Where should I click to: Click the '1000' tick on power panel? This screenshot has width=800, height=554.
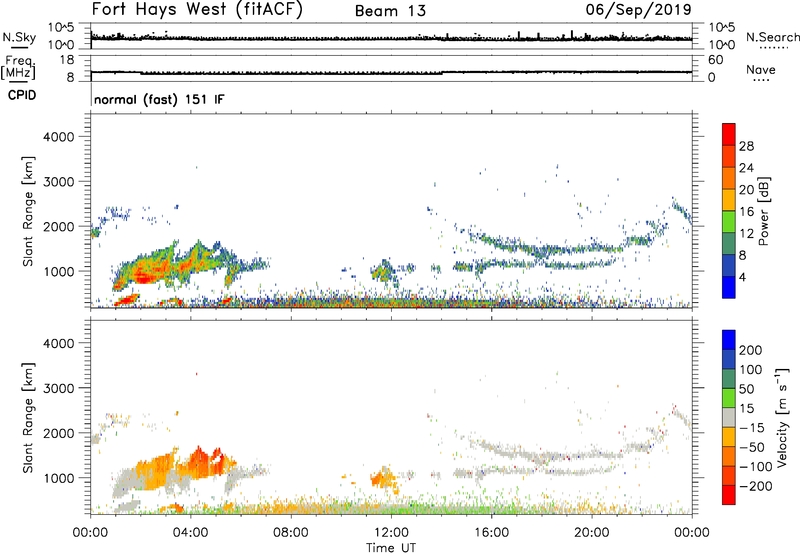pyautogui.click(x=59, y=271)
